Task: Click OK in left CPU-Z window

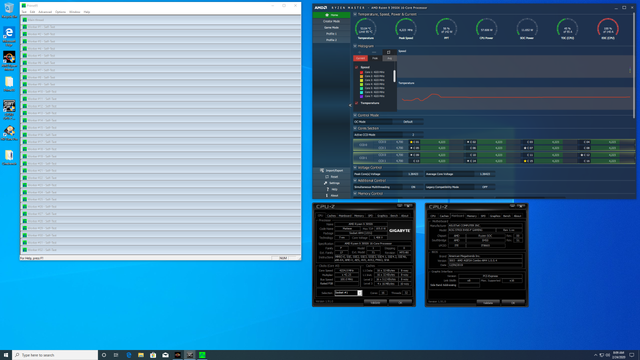Action: pos(400,302)
